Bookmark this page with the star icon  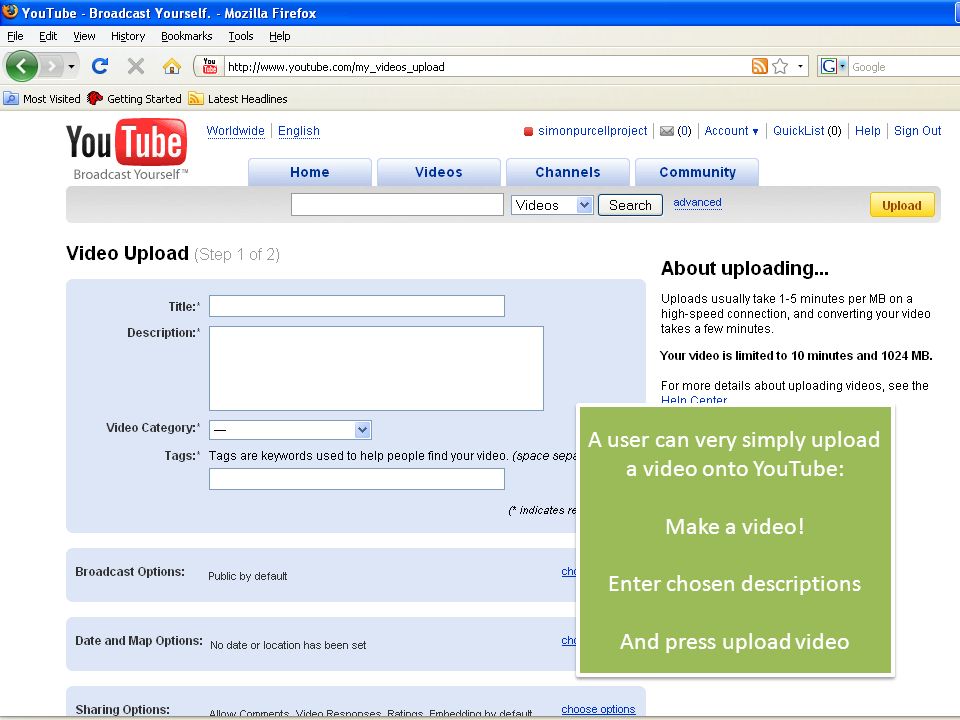tap(780, 66)
